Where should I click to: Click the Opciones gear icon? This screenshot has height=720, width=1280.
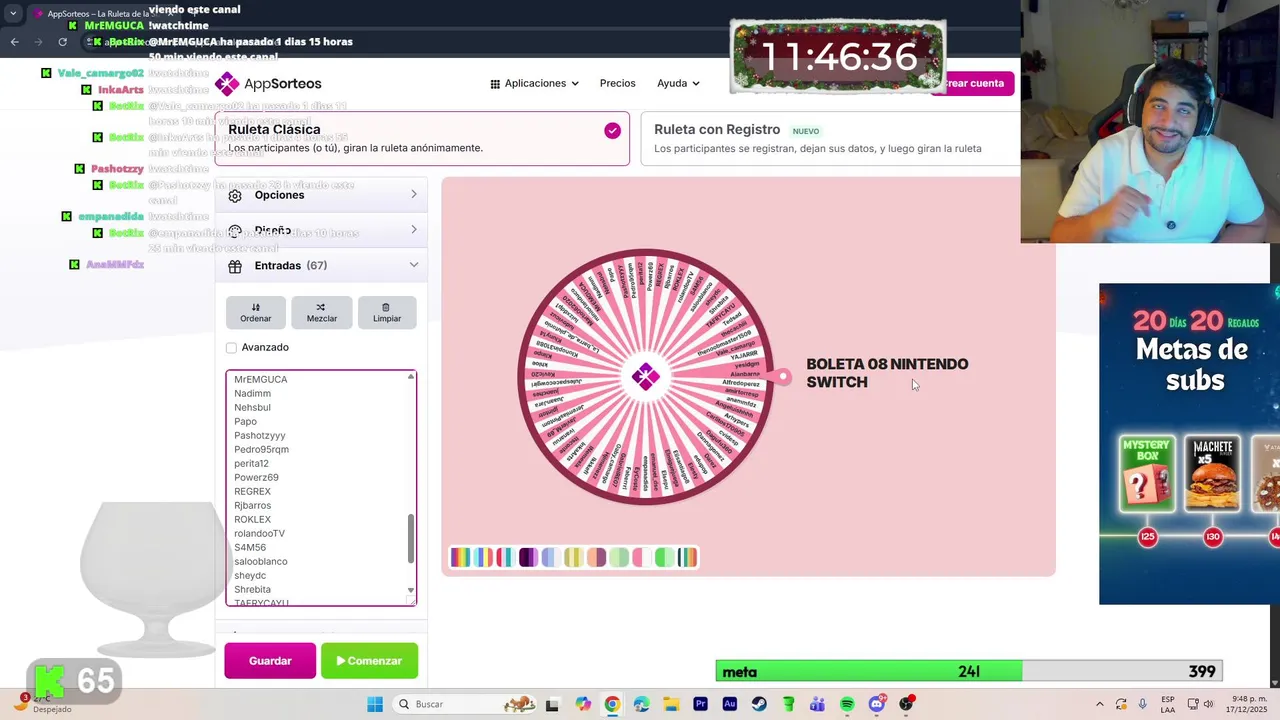pos(235,195)
